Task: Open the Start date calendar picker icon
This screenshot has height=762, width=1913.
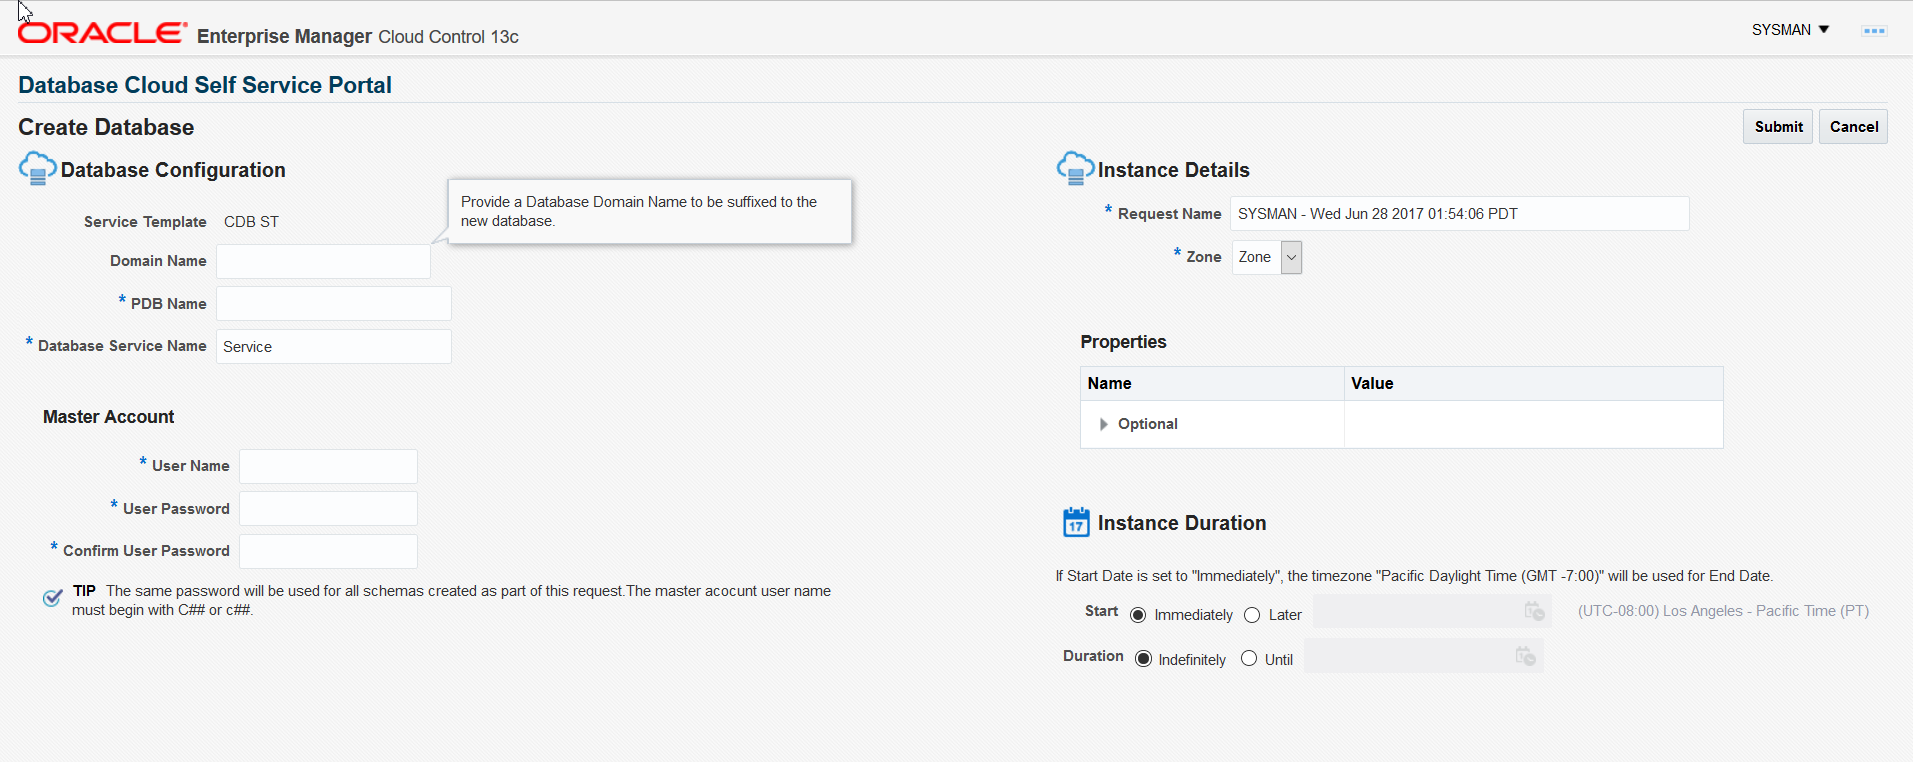Action: [x=1534, y=611]
